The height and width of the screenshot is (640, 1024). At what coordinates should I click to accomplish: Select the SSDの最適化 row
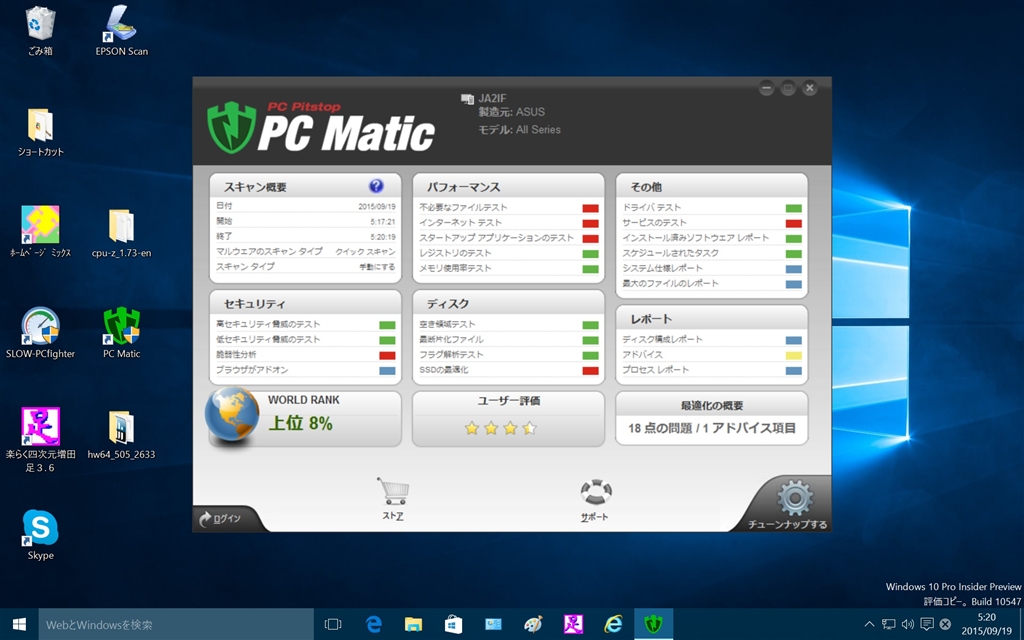(509, 370)
